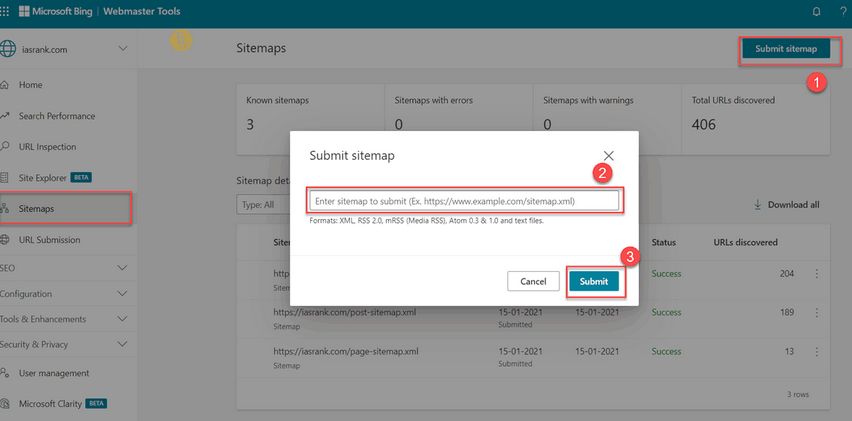The image size is (852, 421).
Task: Click the 3 rows count text
Action: click(x=798, y=394)
